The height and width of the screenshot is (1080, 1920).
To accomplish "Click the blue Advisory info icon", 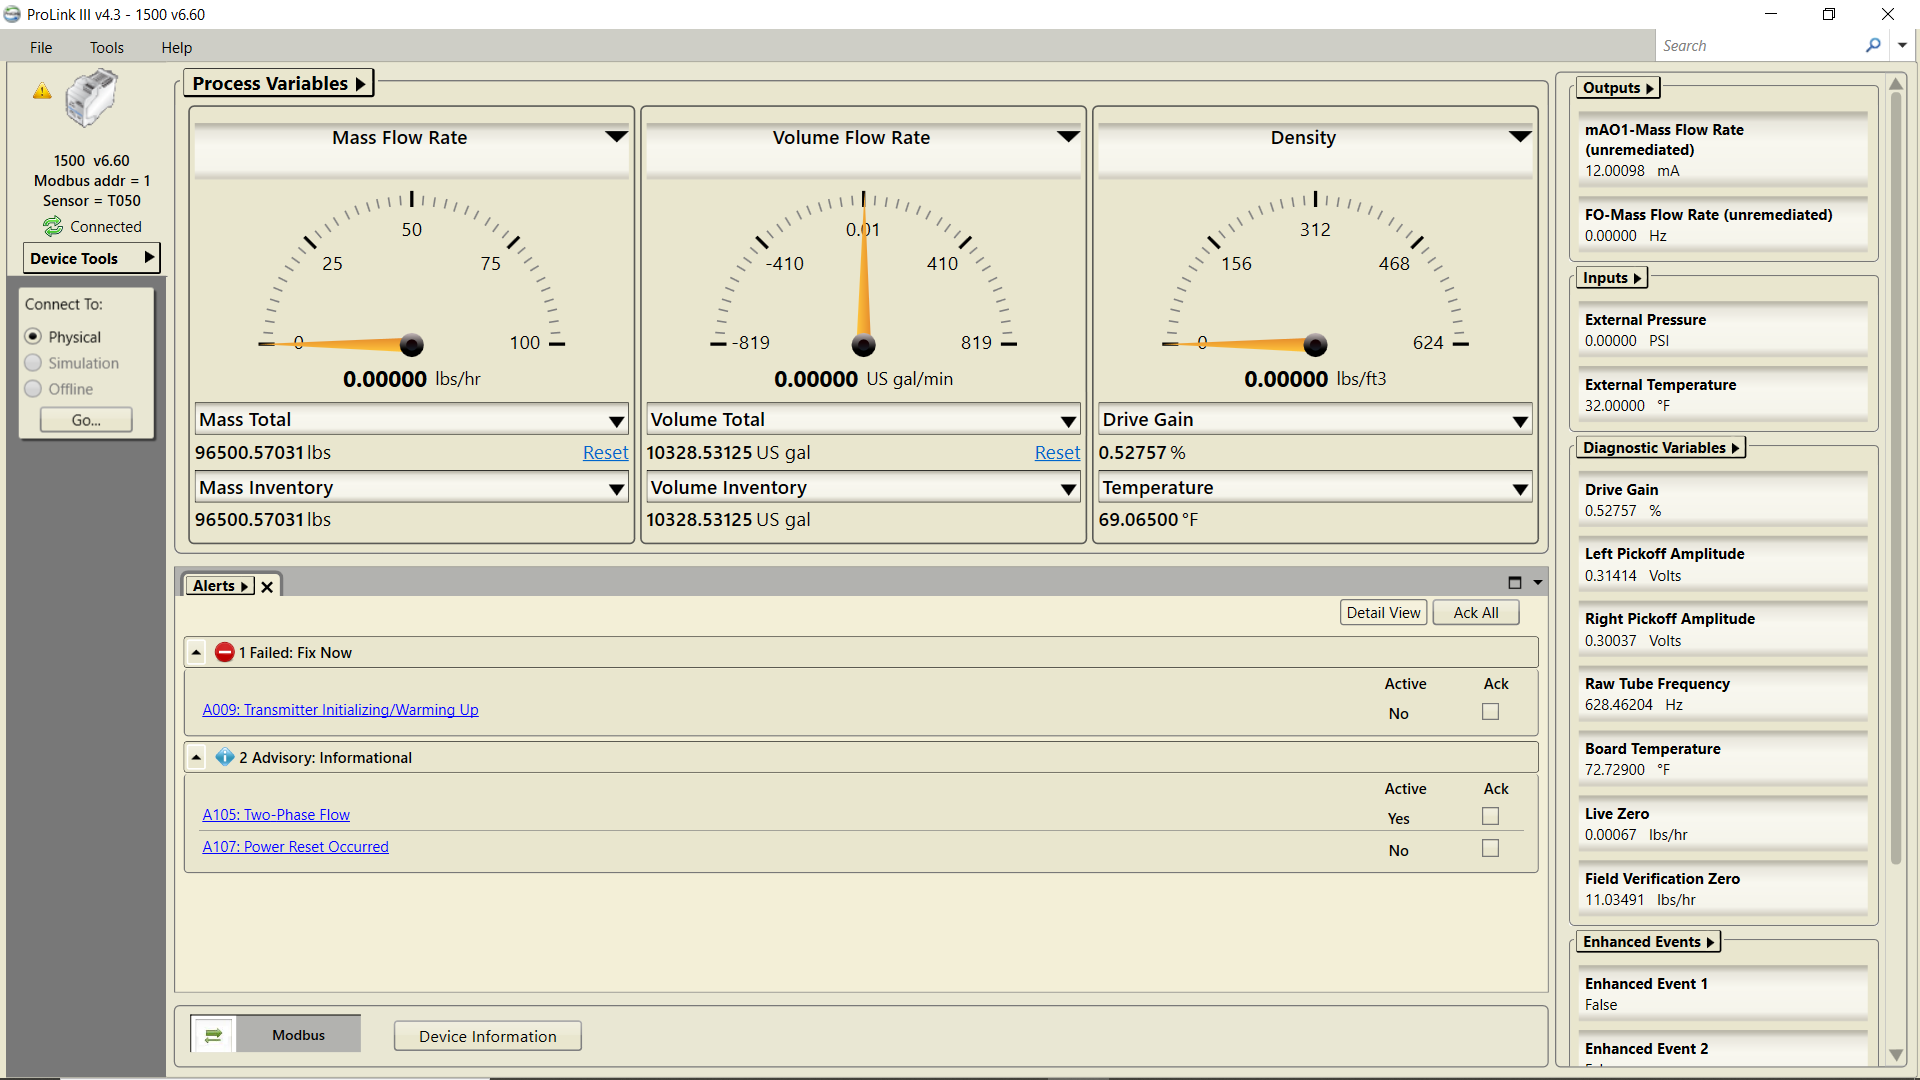I will [225, 757].
